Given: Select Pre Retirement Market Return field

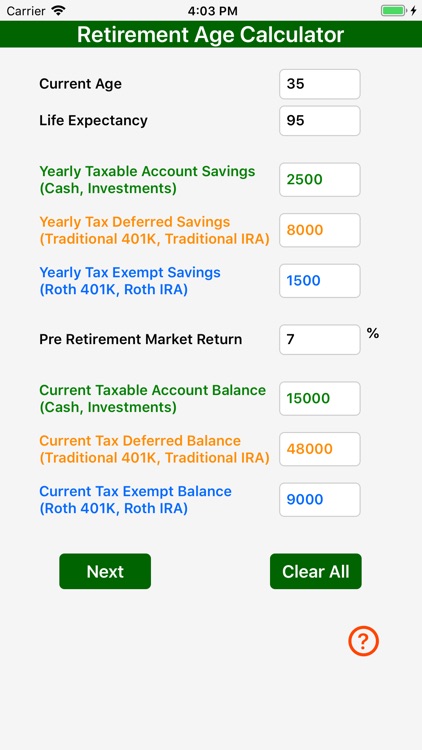Looking at the screenshot, I should (320, 340).
